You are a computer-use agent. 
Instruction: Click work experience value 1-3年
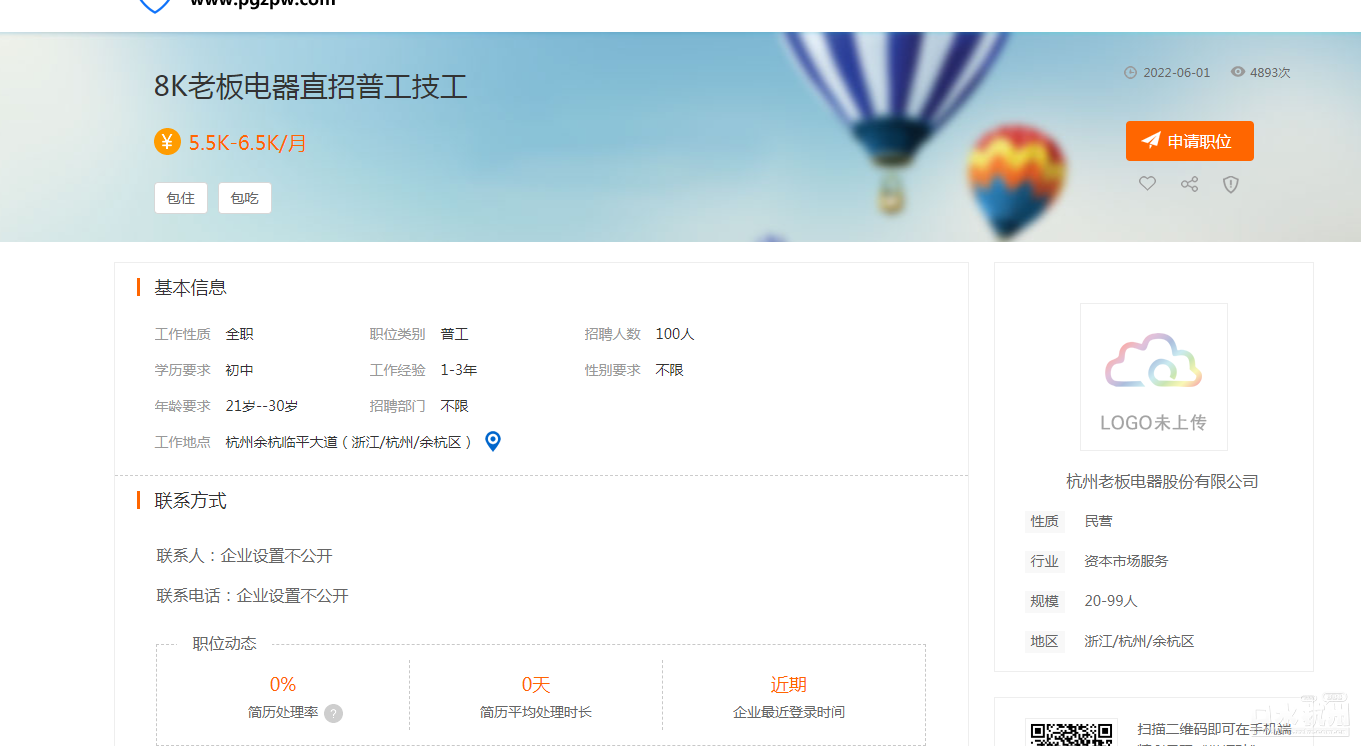(459, 370)
